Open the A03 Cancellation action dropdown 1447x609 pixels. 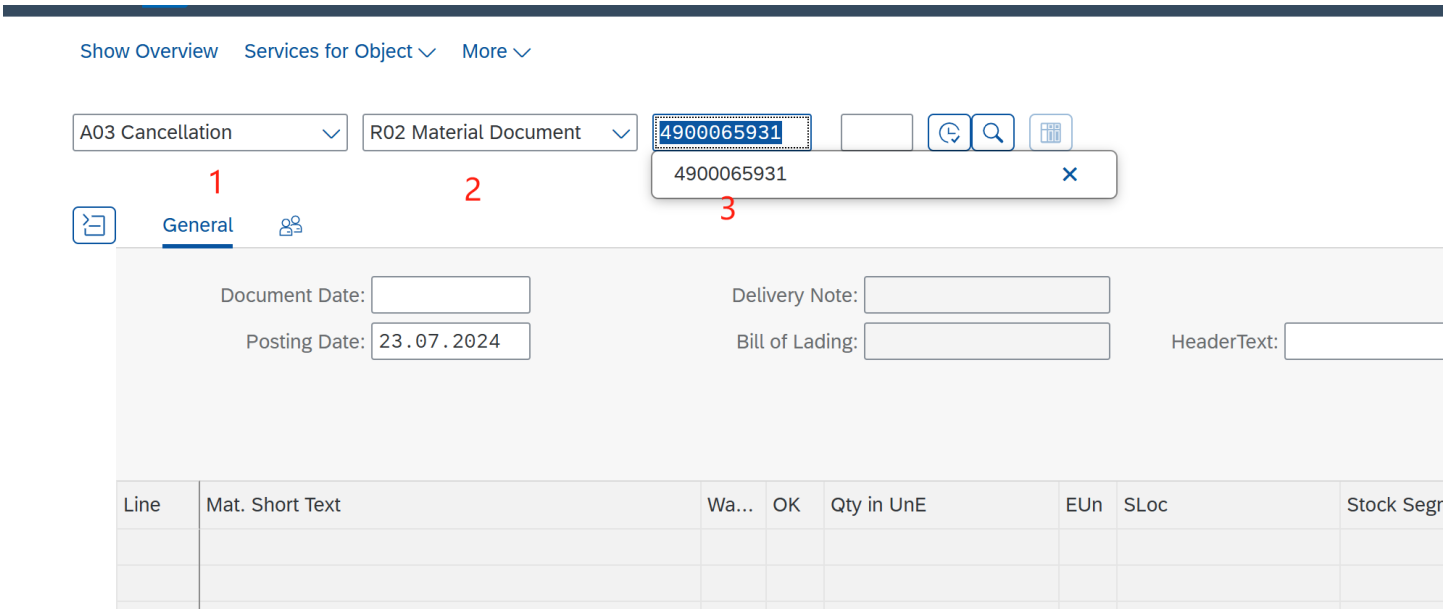(210, 133)
